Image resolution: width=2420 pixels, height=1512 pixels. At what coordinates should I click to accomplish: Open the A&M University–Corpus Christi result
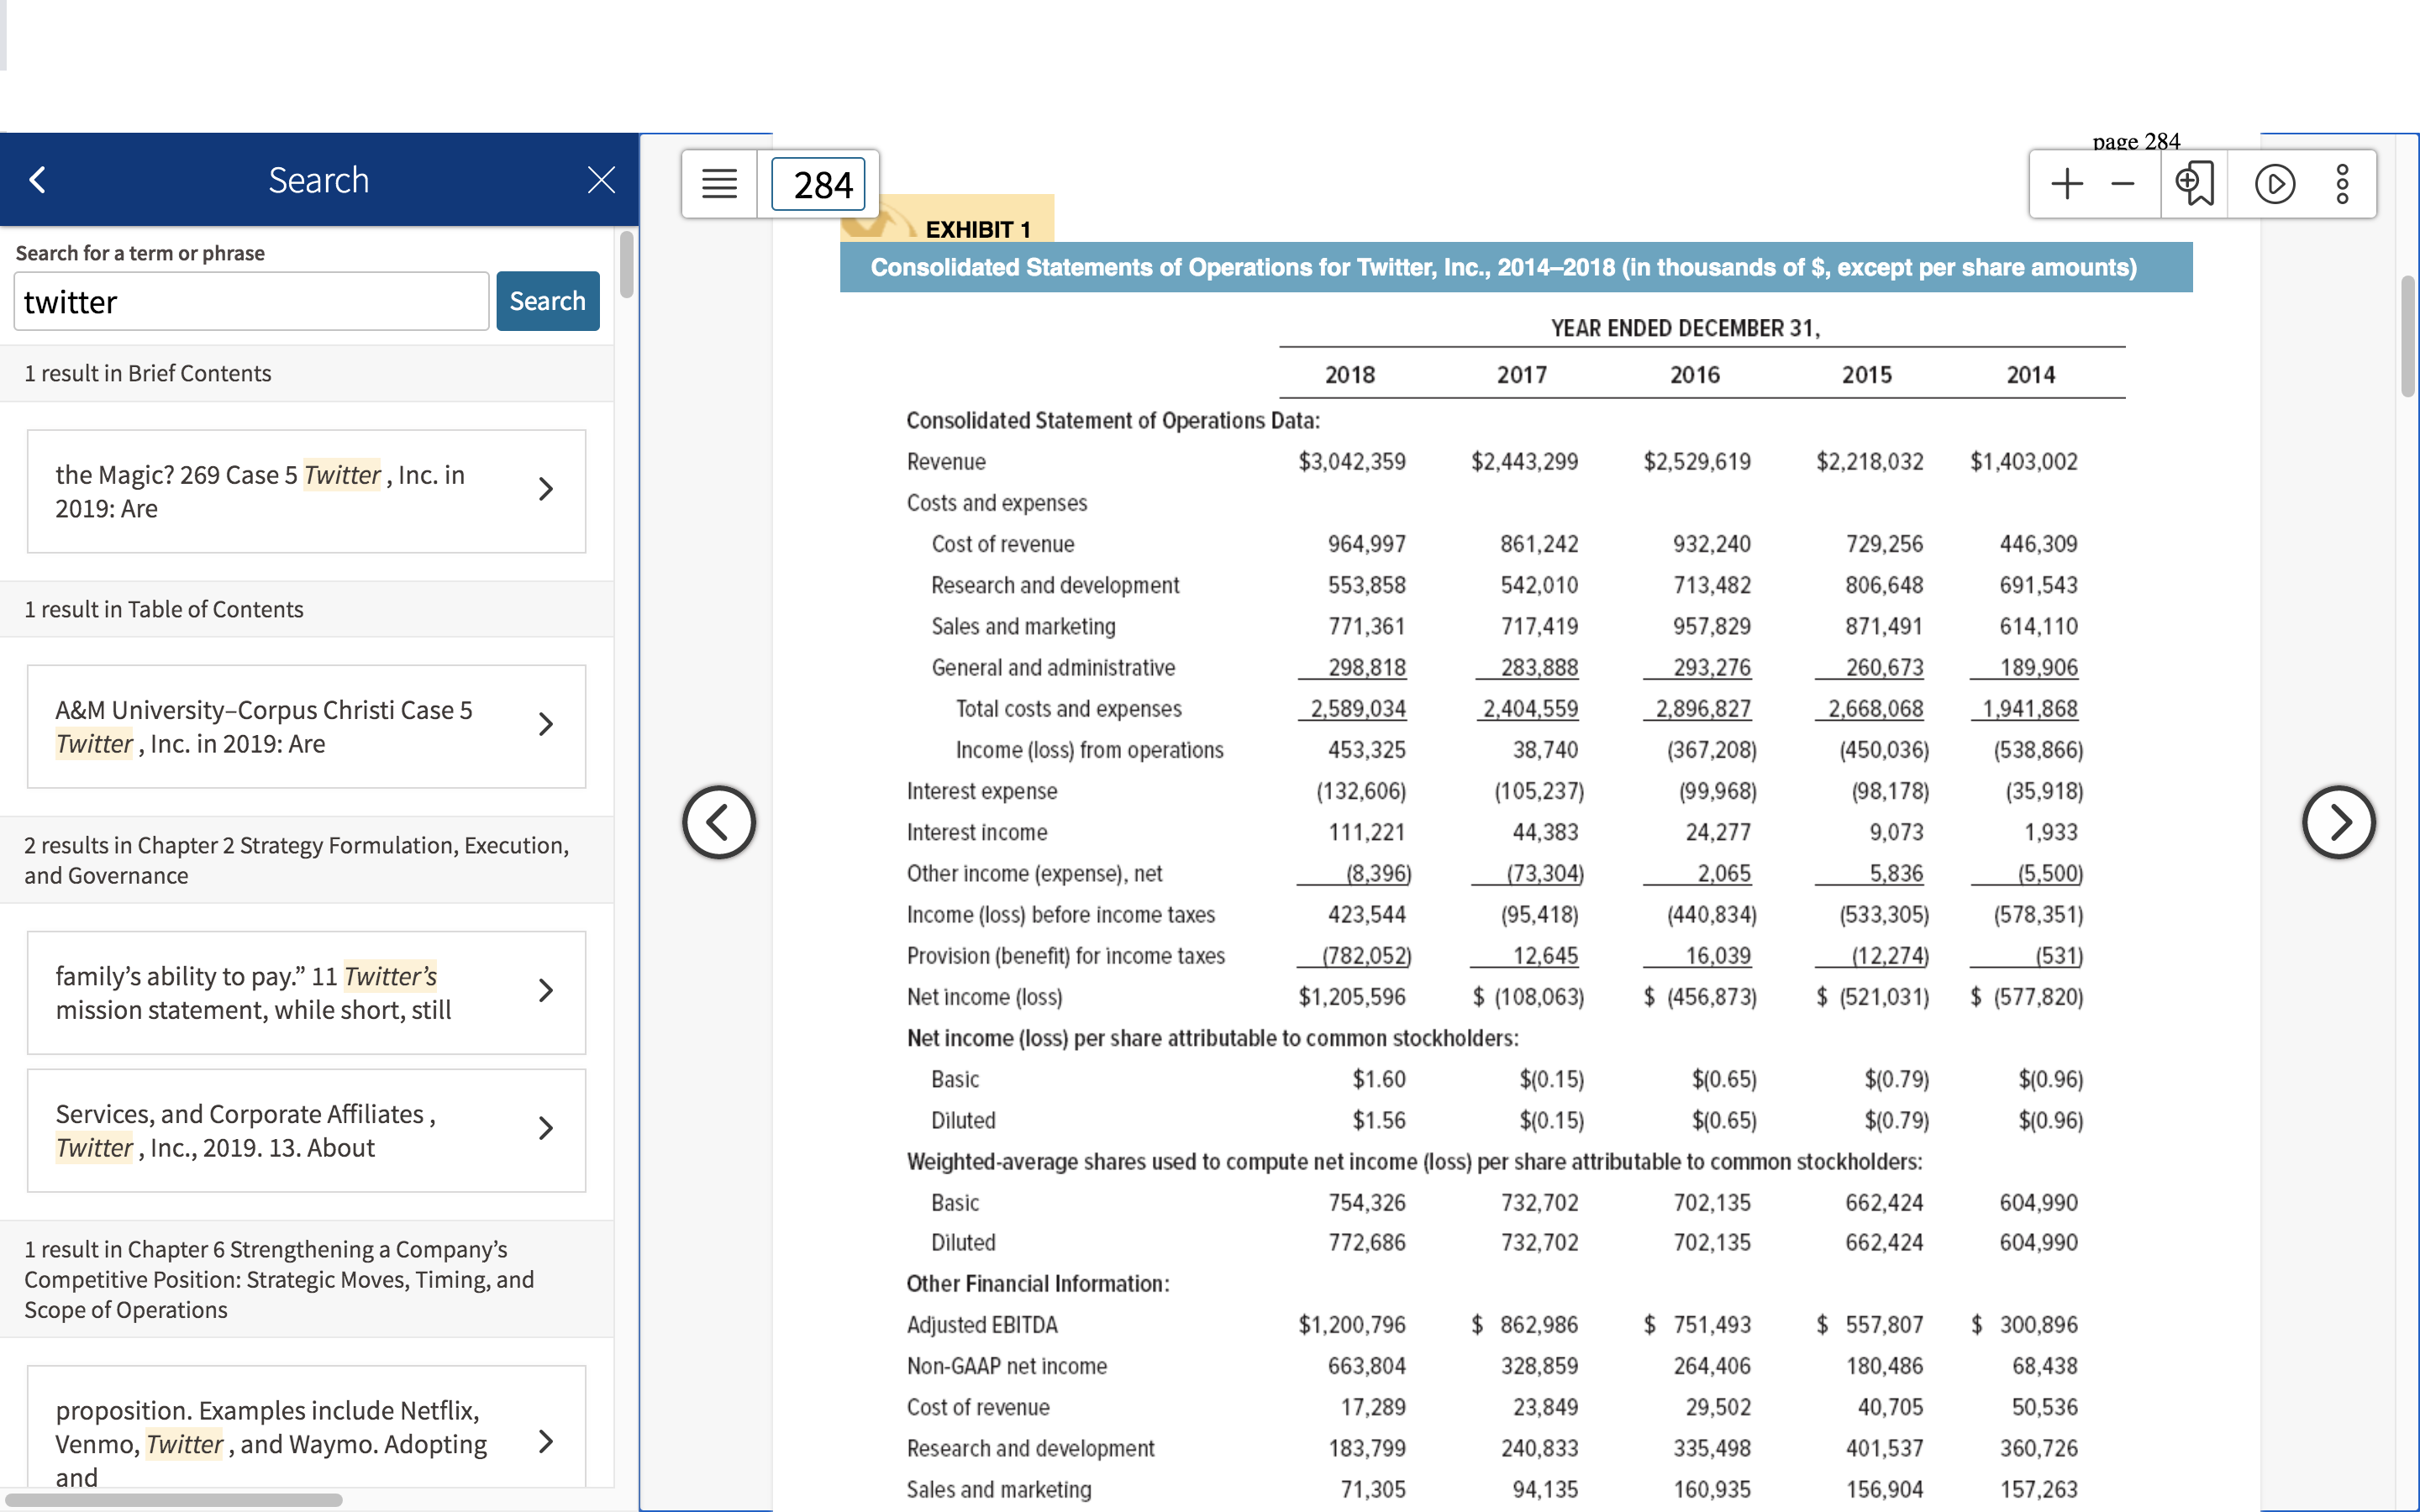pyautogui.click(x=306, y=726)
